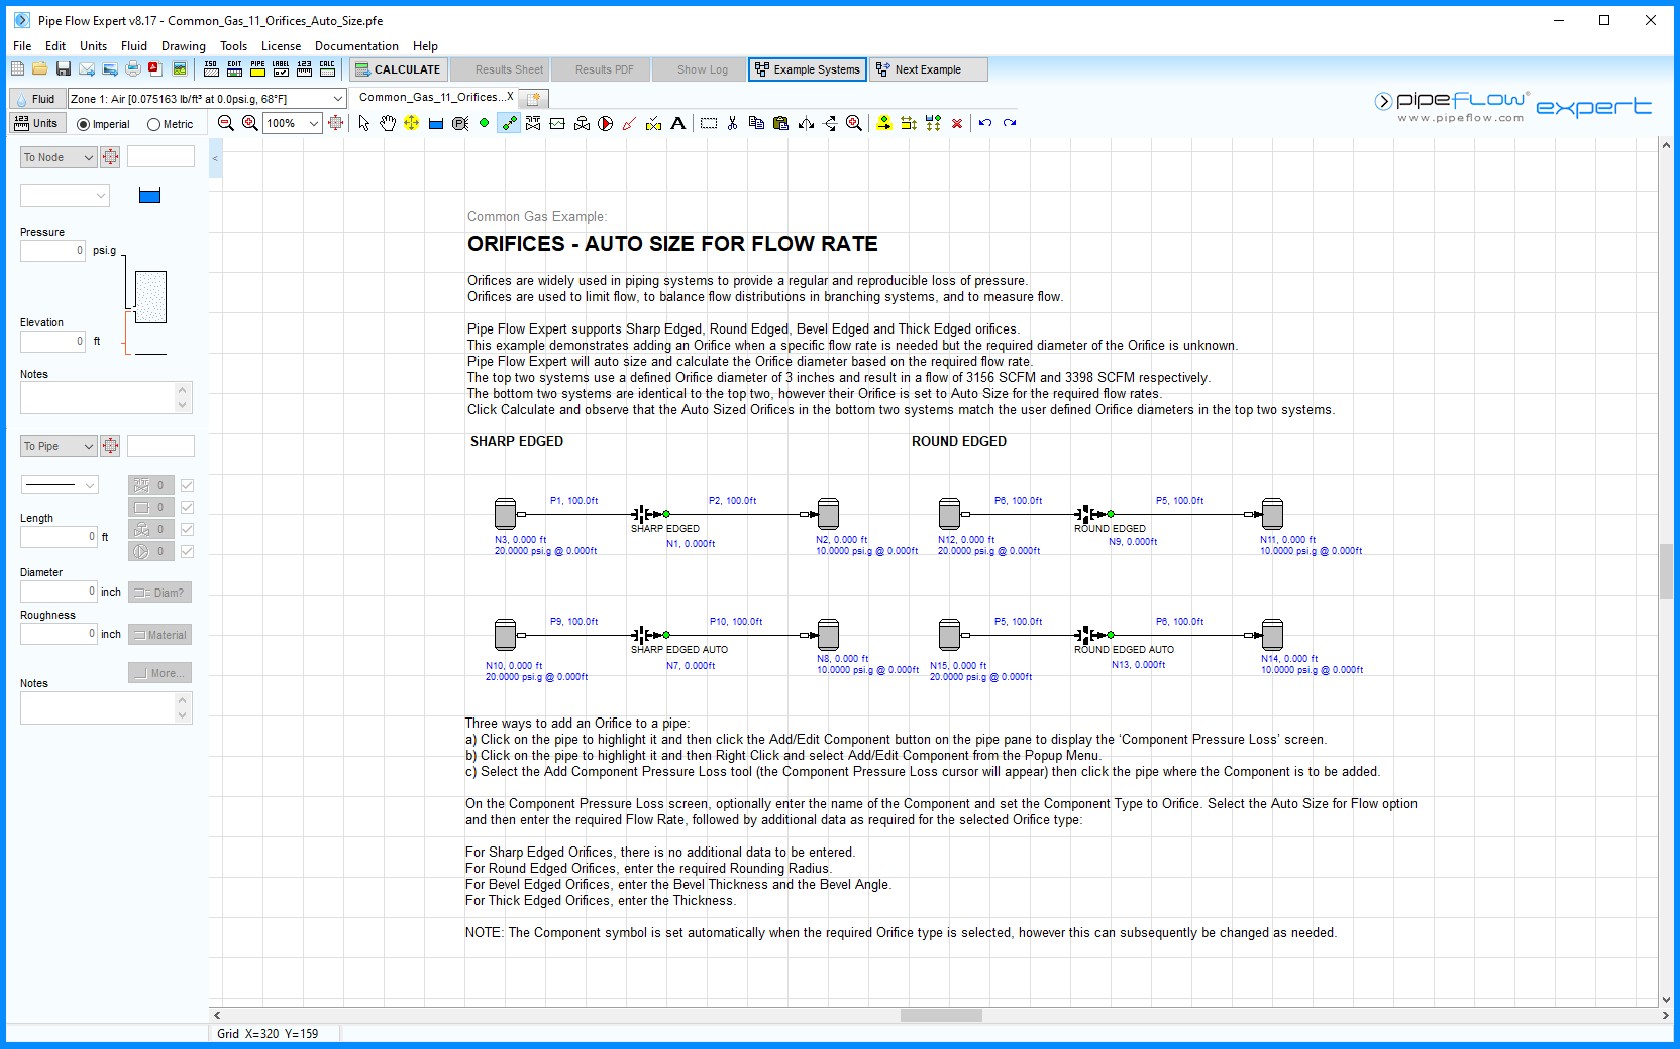
Task: Select the Add Join Point green node tool
Action: pyautogui.click(x=485, y=123)
